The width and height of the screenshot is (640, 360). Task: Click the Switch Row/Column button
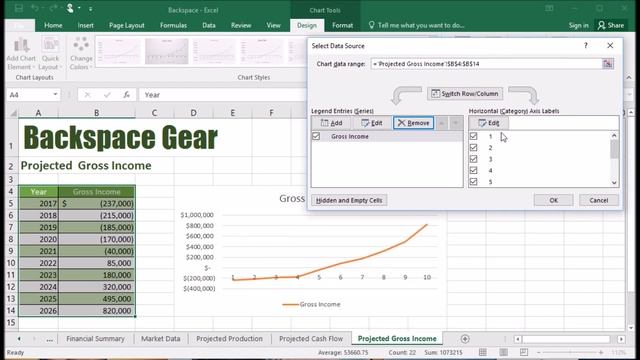pyautogui.click(x=465, y=93)
